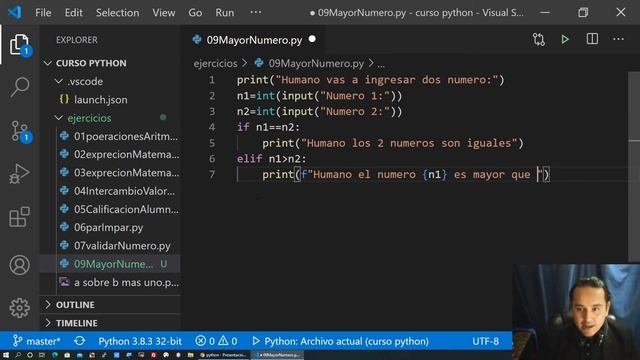Open editor More Actions ellipsis
Screen dimensions: 640x360
tap(618, 39)
